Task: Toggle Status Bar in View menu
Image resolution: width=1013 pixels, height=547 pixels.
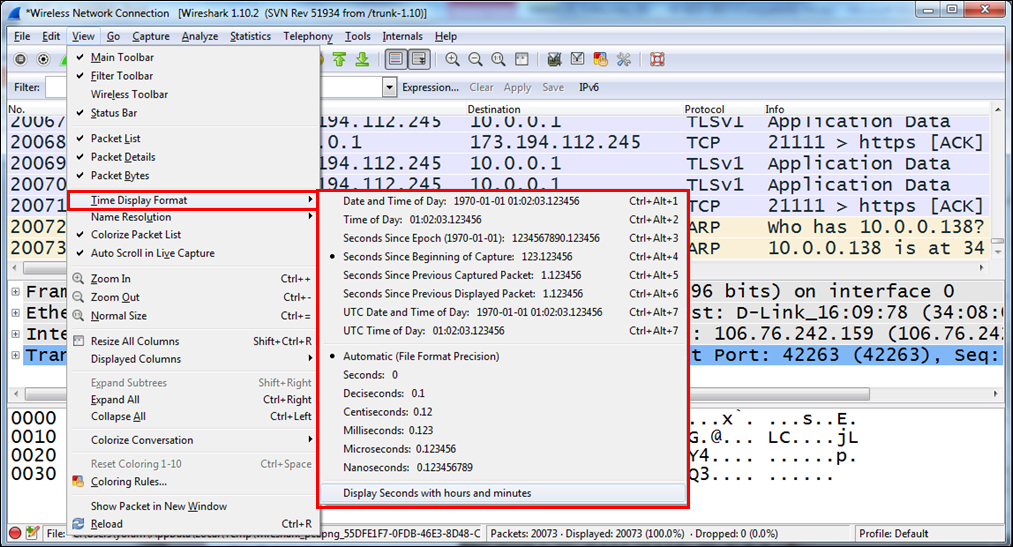Action: tap(194, 113)
